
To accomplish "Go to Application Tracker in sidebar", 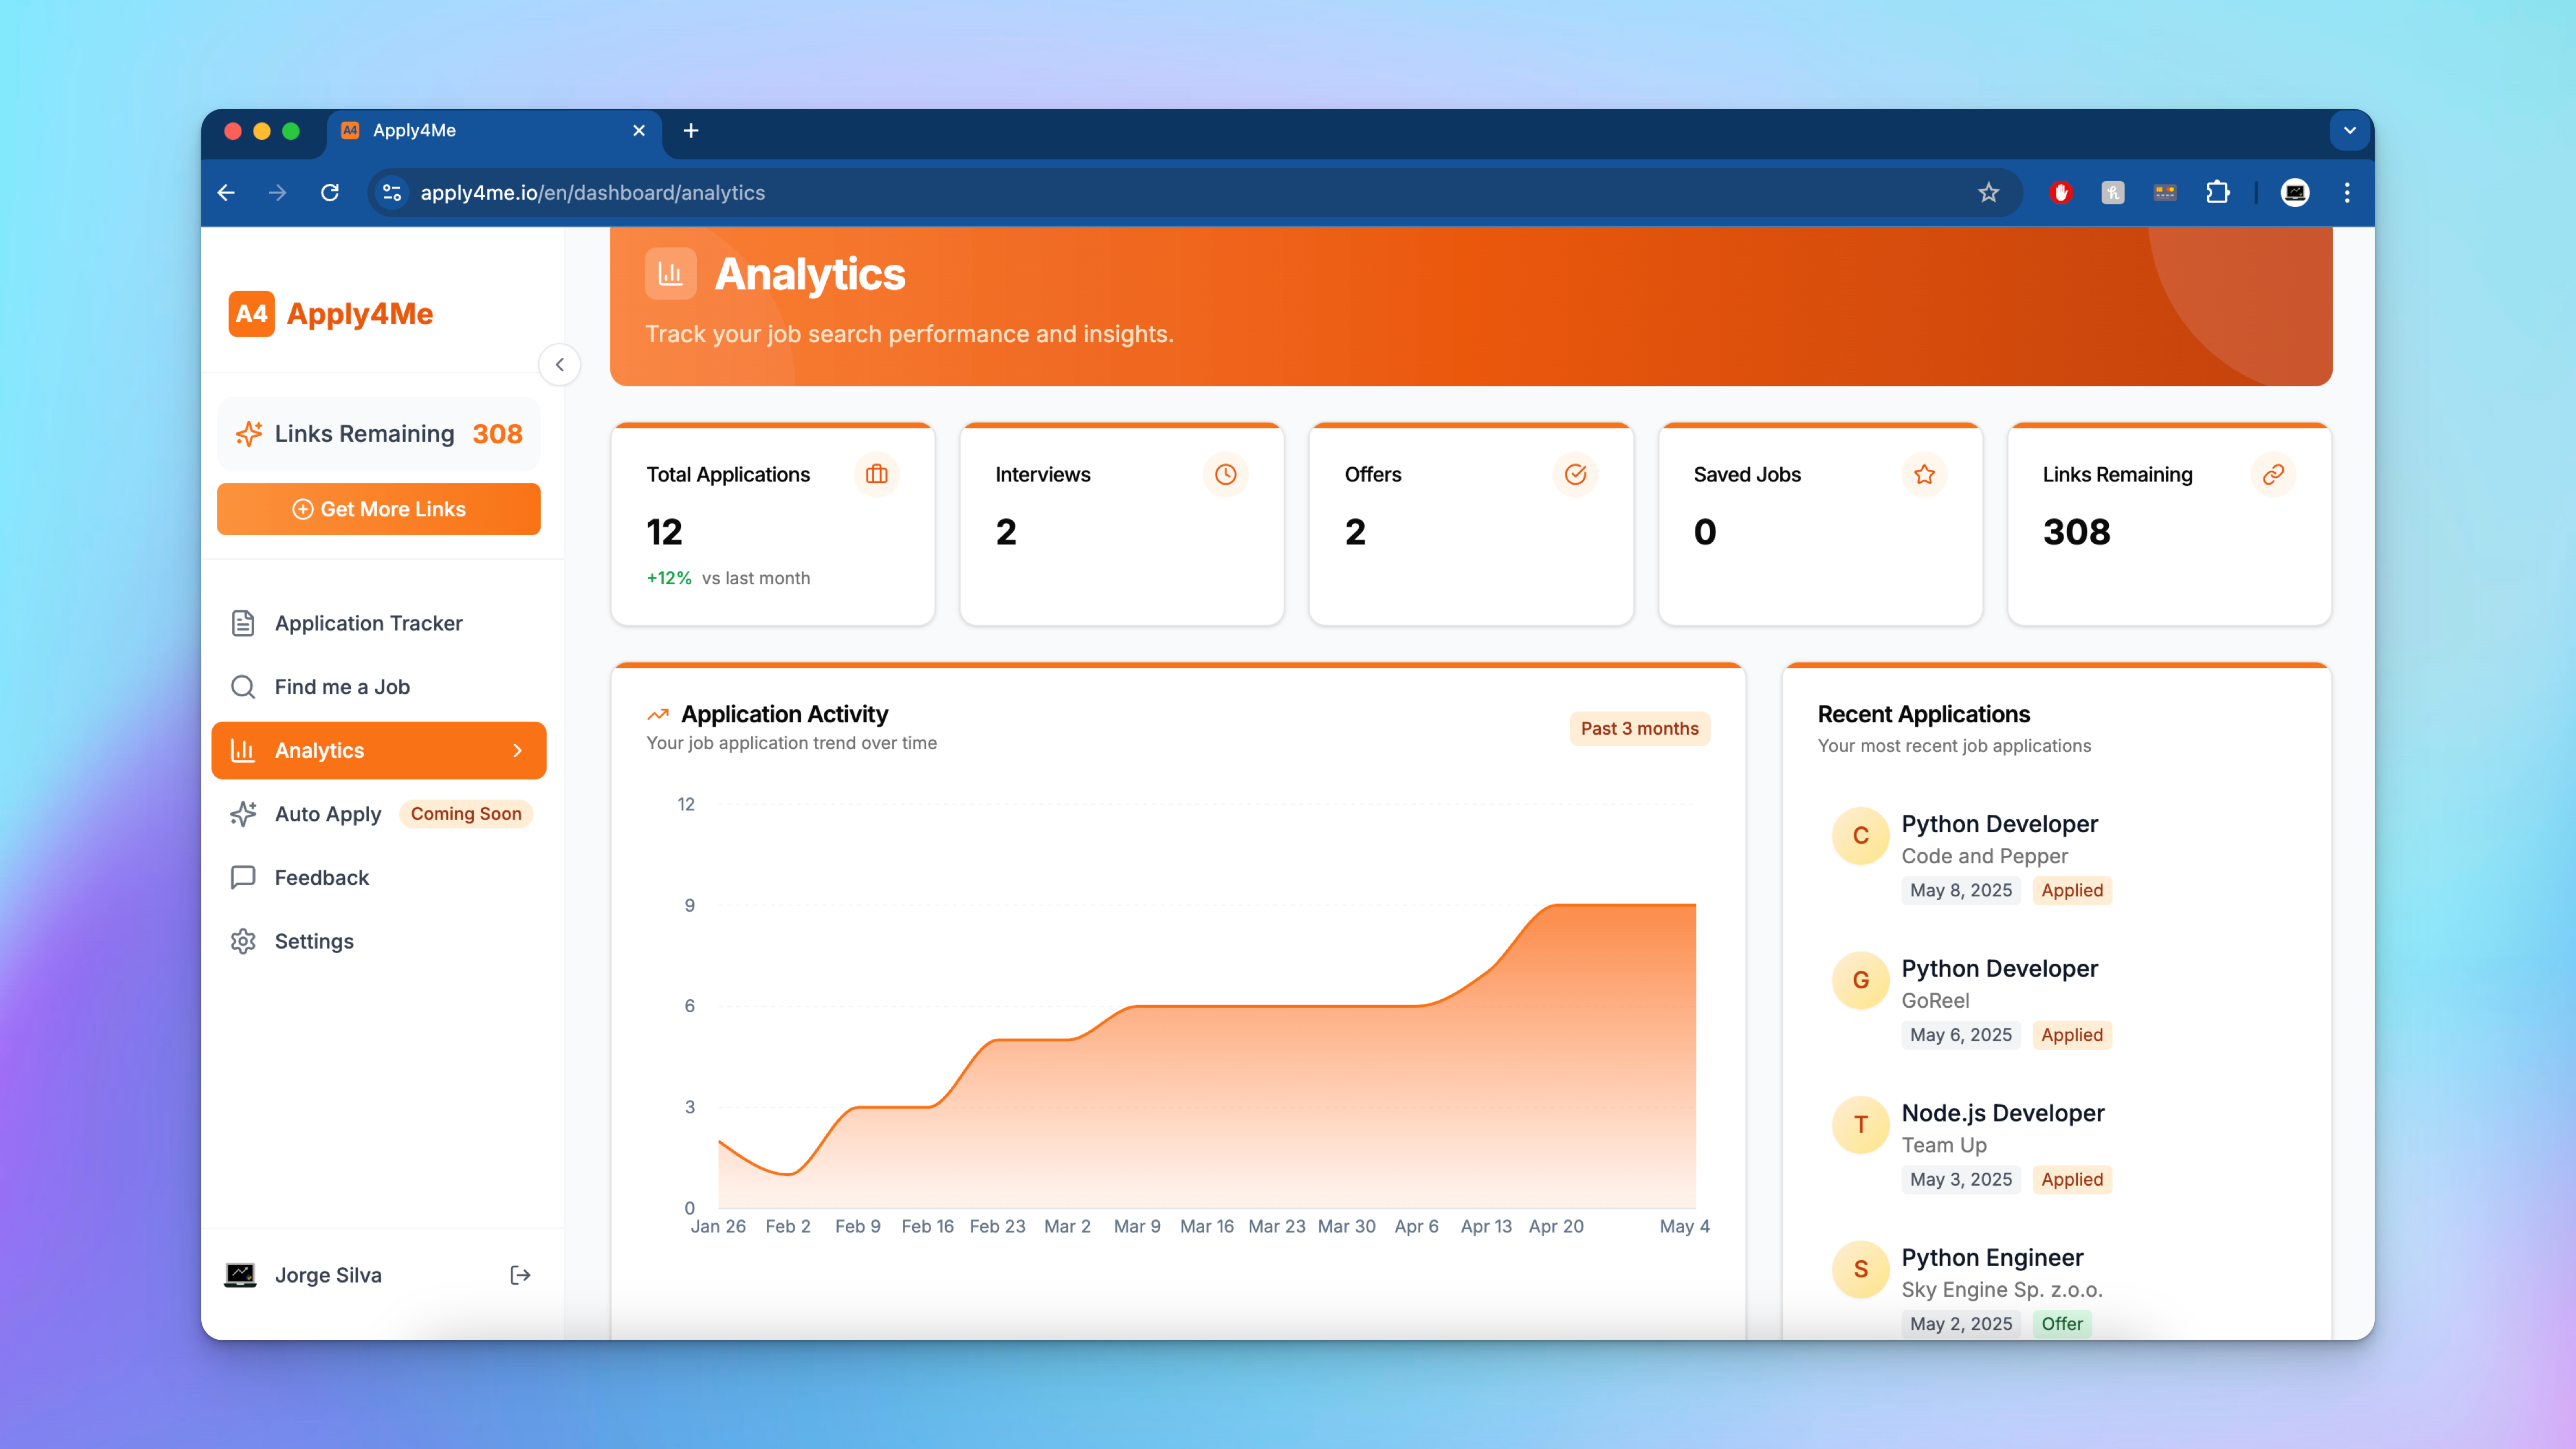I will pos(368,623).
